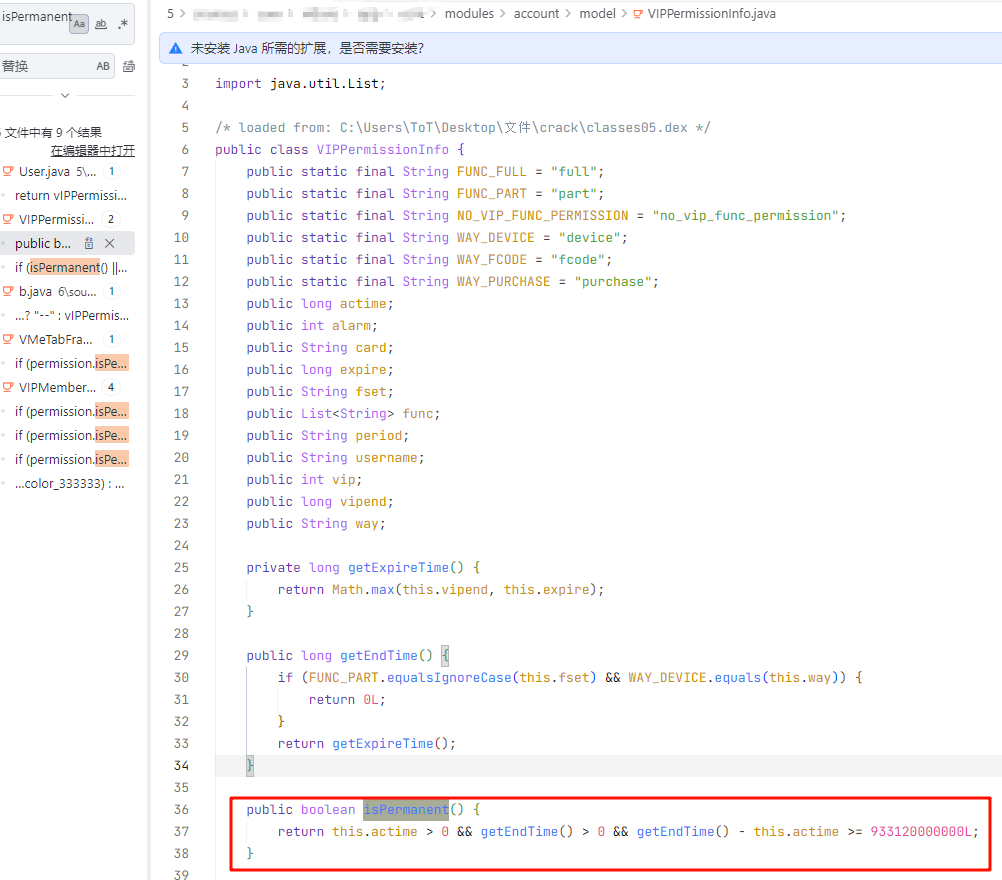The height and width of the screenshot is (880, 1002).
Task: Collapse the VMeTabFra... results group
Action: coord(57,339)
